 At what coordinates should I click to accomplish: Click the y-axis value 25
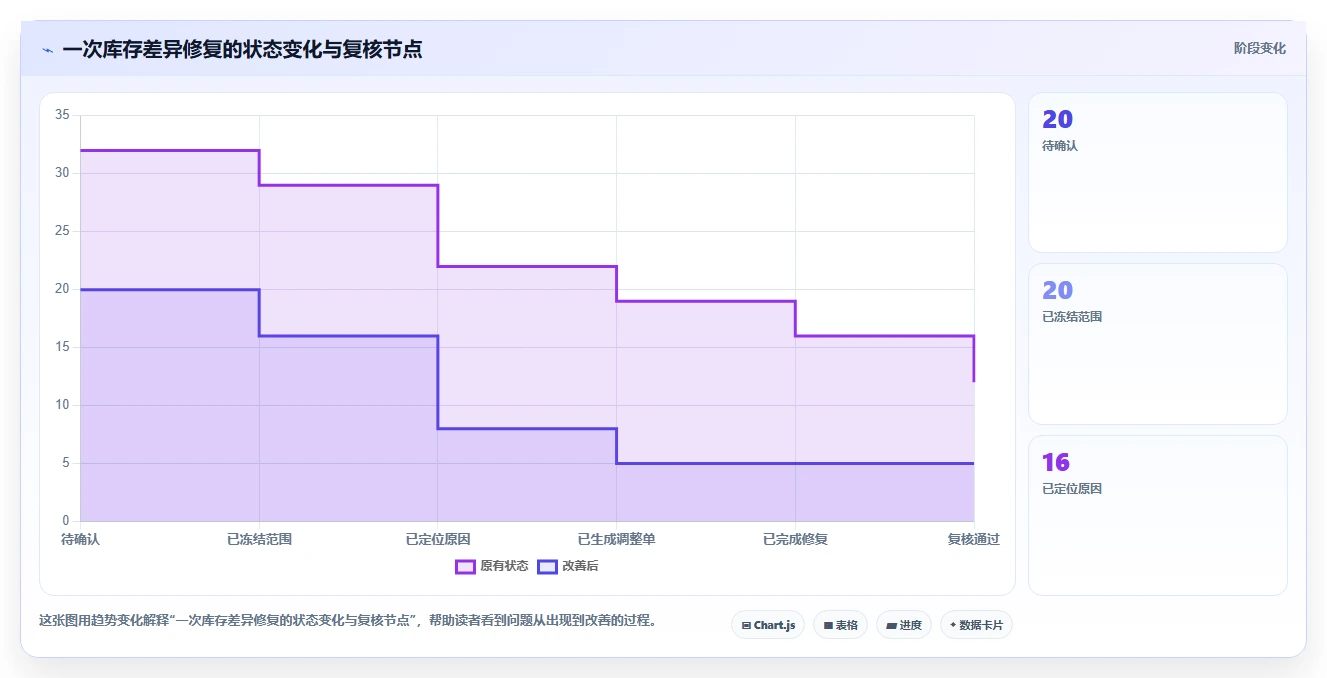coord(62,231)
